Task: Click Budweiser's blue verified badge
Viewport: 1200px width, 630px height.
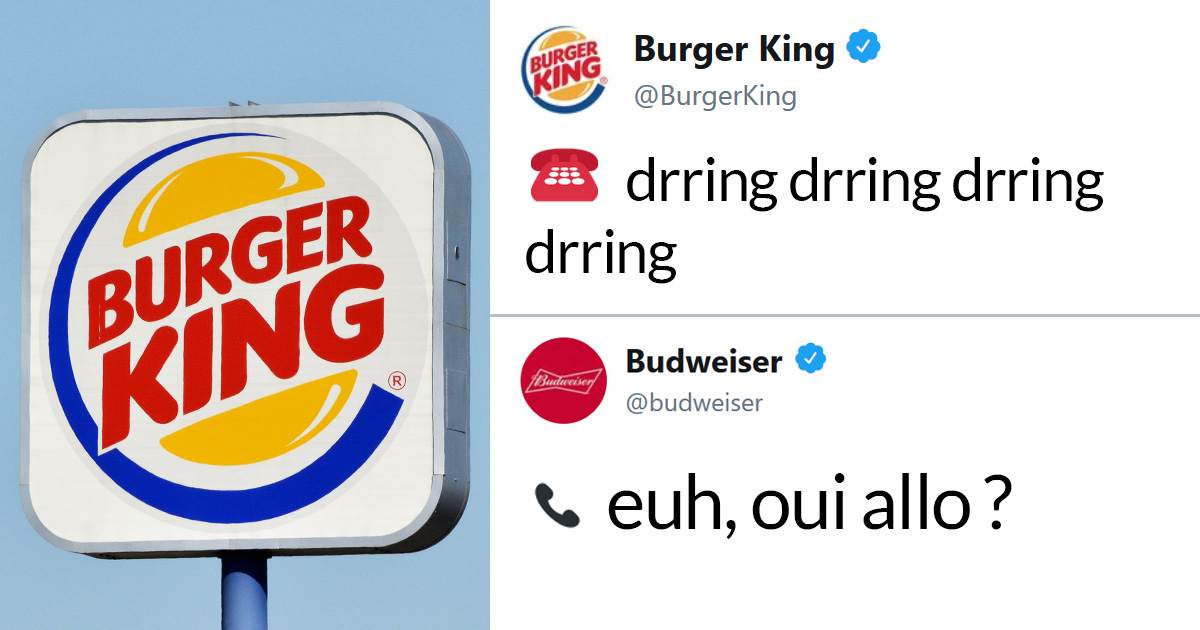Action: [811, 358]
